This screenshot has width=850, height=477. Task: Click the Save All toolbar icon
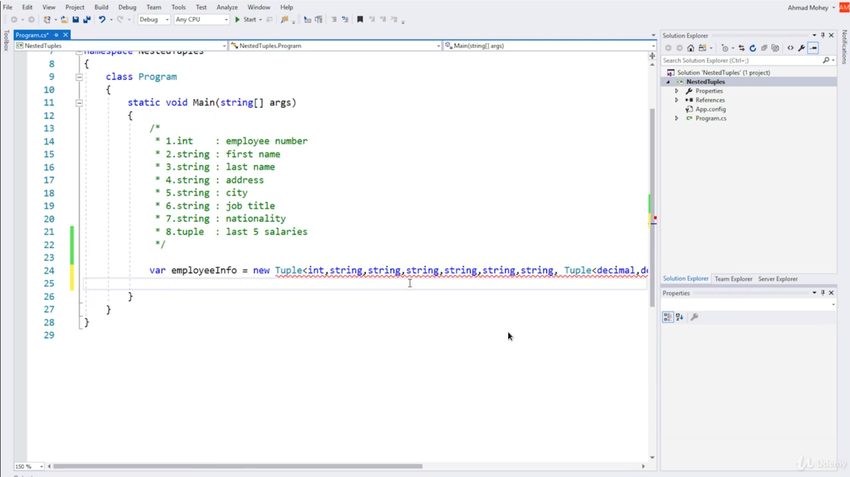click(x=87, y=20)
